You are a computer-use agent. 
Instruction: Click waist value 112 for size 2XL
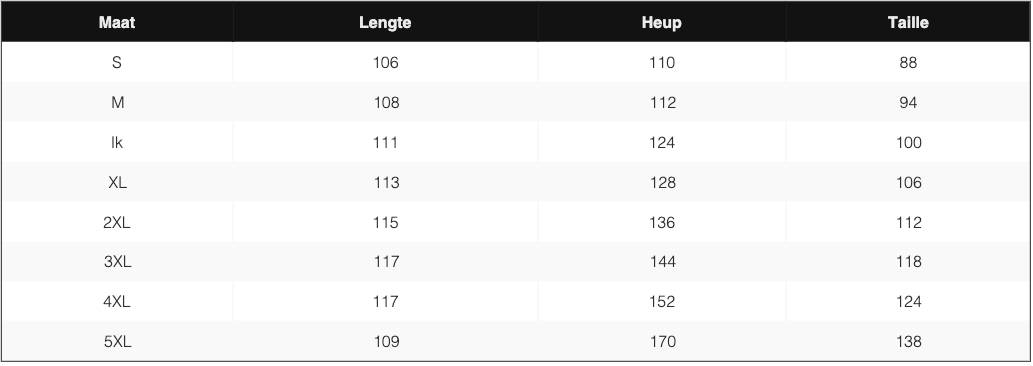pyautogui.click(x=908, y=222)
